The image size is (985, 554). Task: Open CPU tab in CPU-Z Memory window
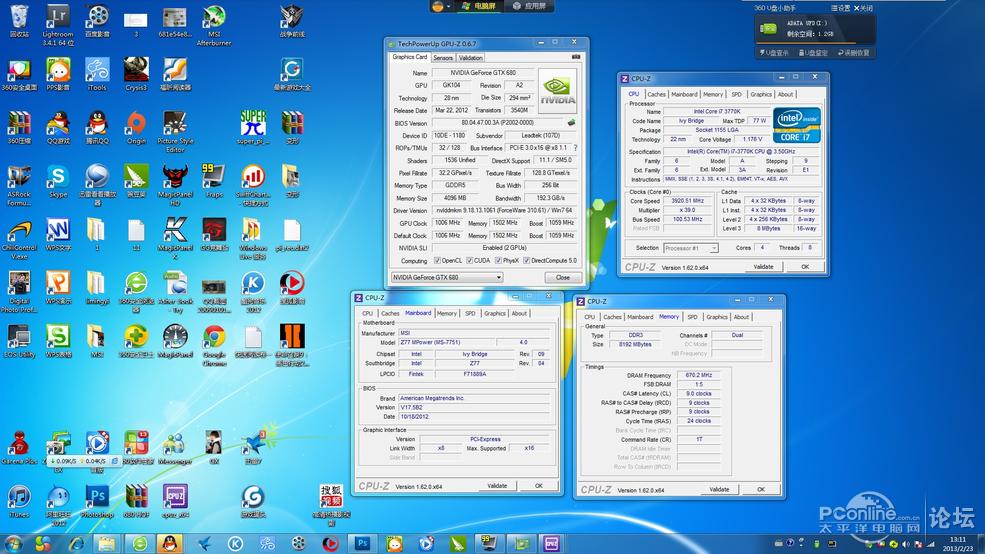(x=589, y=317)
